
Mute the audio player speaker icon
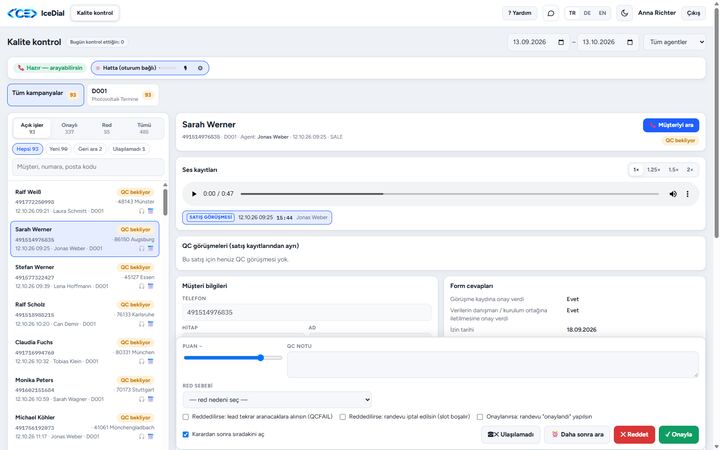pos(673,194)
